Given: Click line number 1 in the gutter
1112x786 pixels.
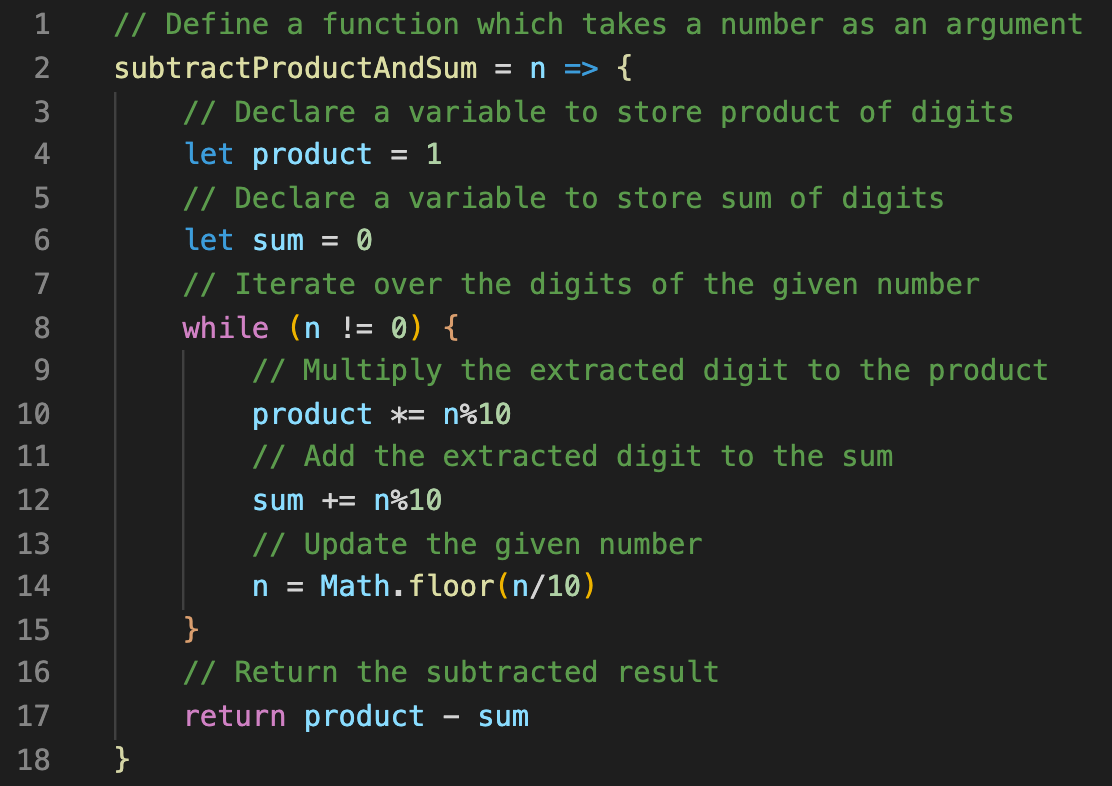Looking at the screenshot, I should tap(42, 25).
